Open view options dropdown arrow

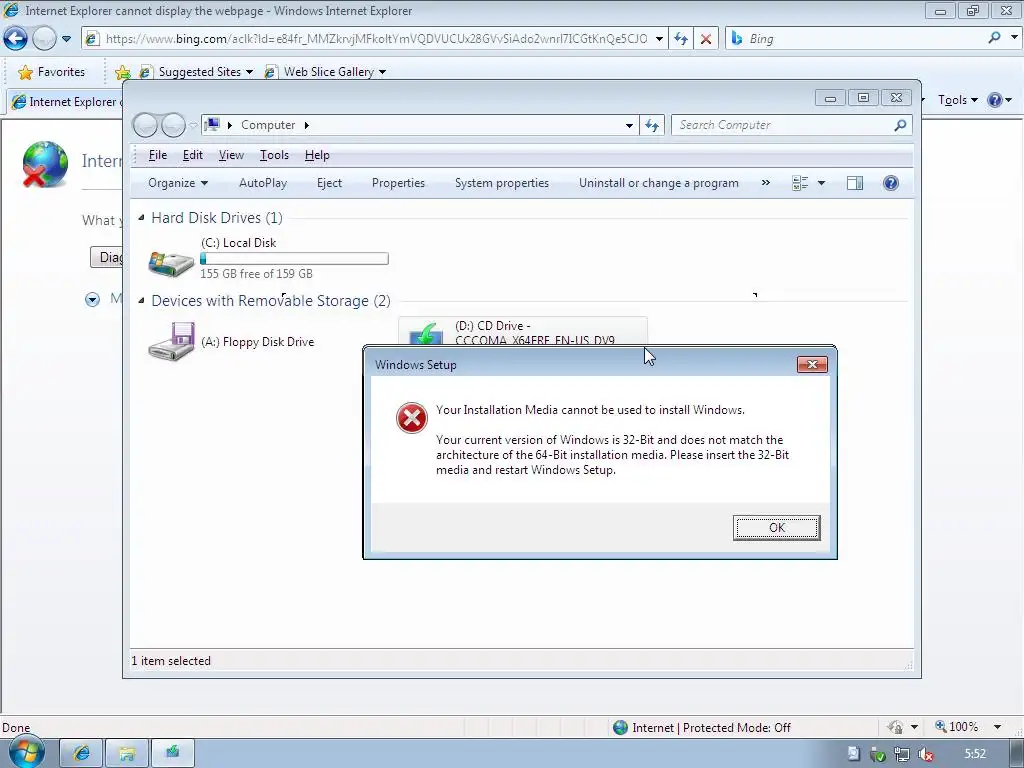822,184
